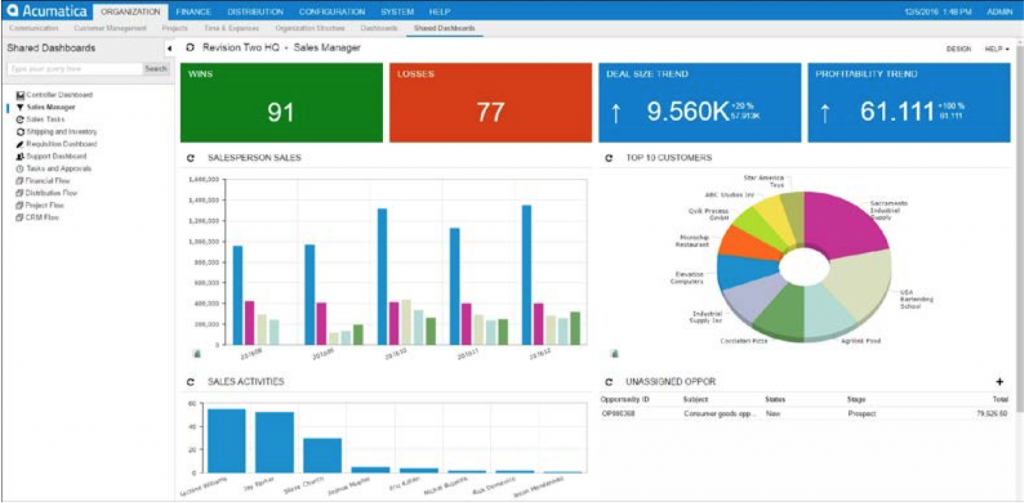Click chart legend icon under Top 10 Customers
Viewport: 1024px width, 503px height.
coord(614,353)
